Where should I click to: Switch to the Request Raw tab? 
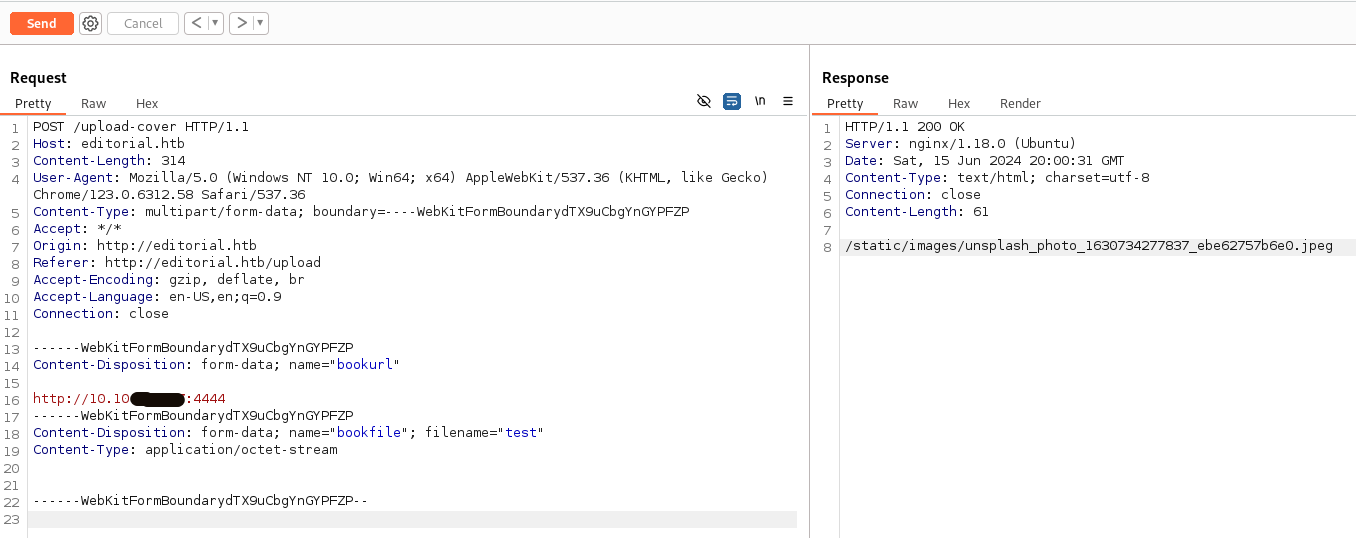(94, 104)
